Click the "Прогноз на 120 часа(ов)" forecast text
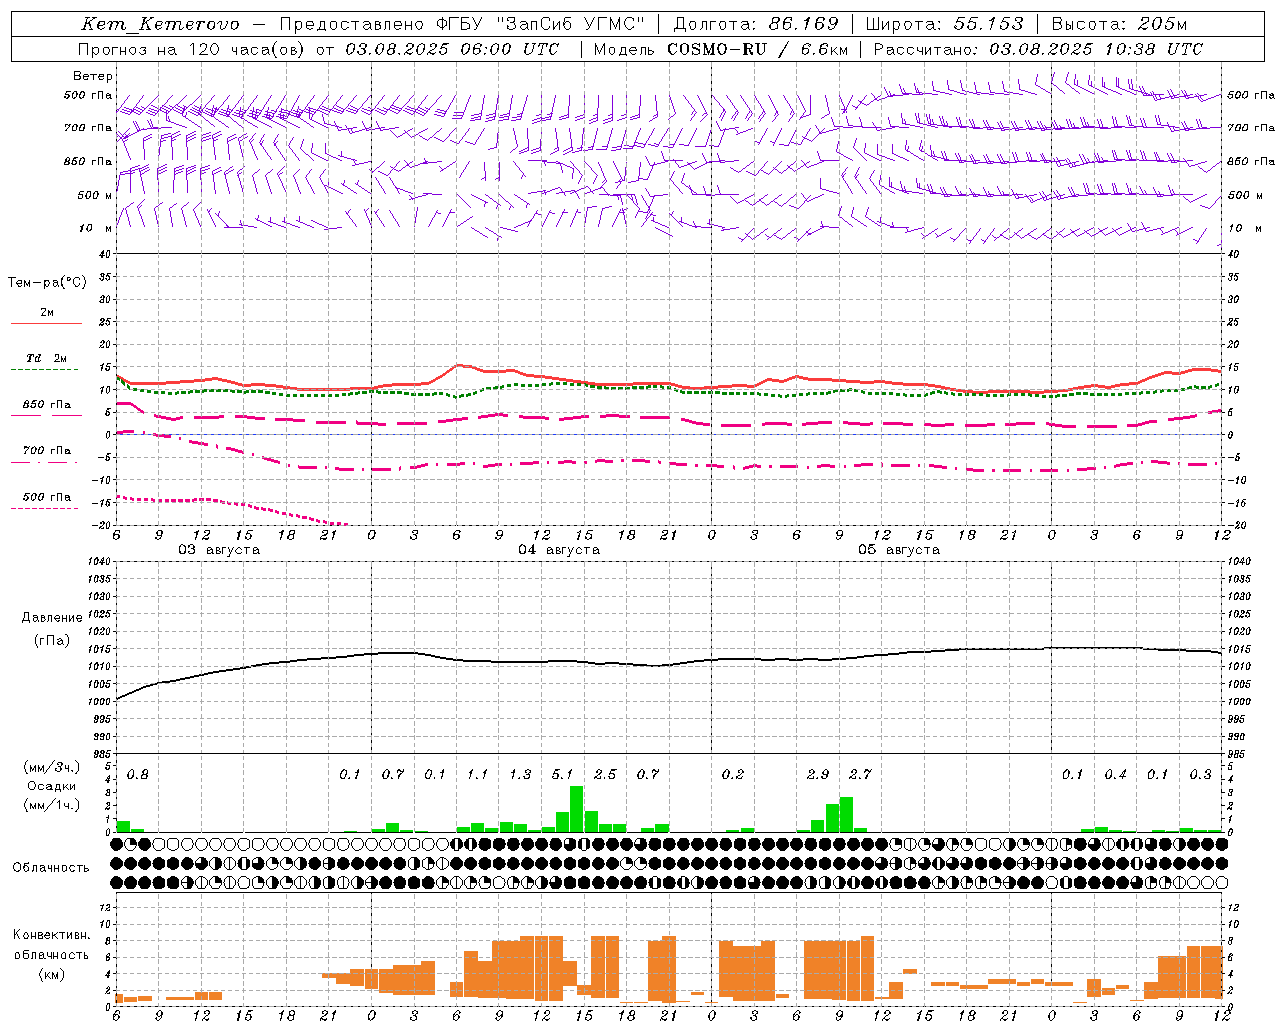Viewport: 1280px width, 1024px height. 192,49
